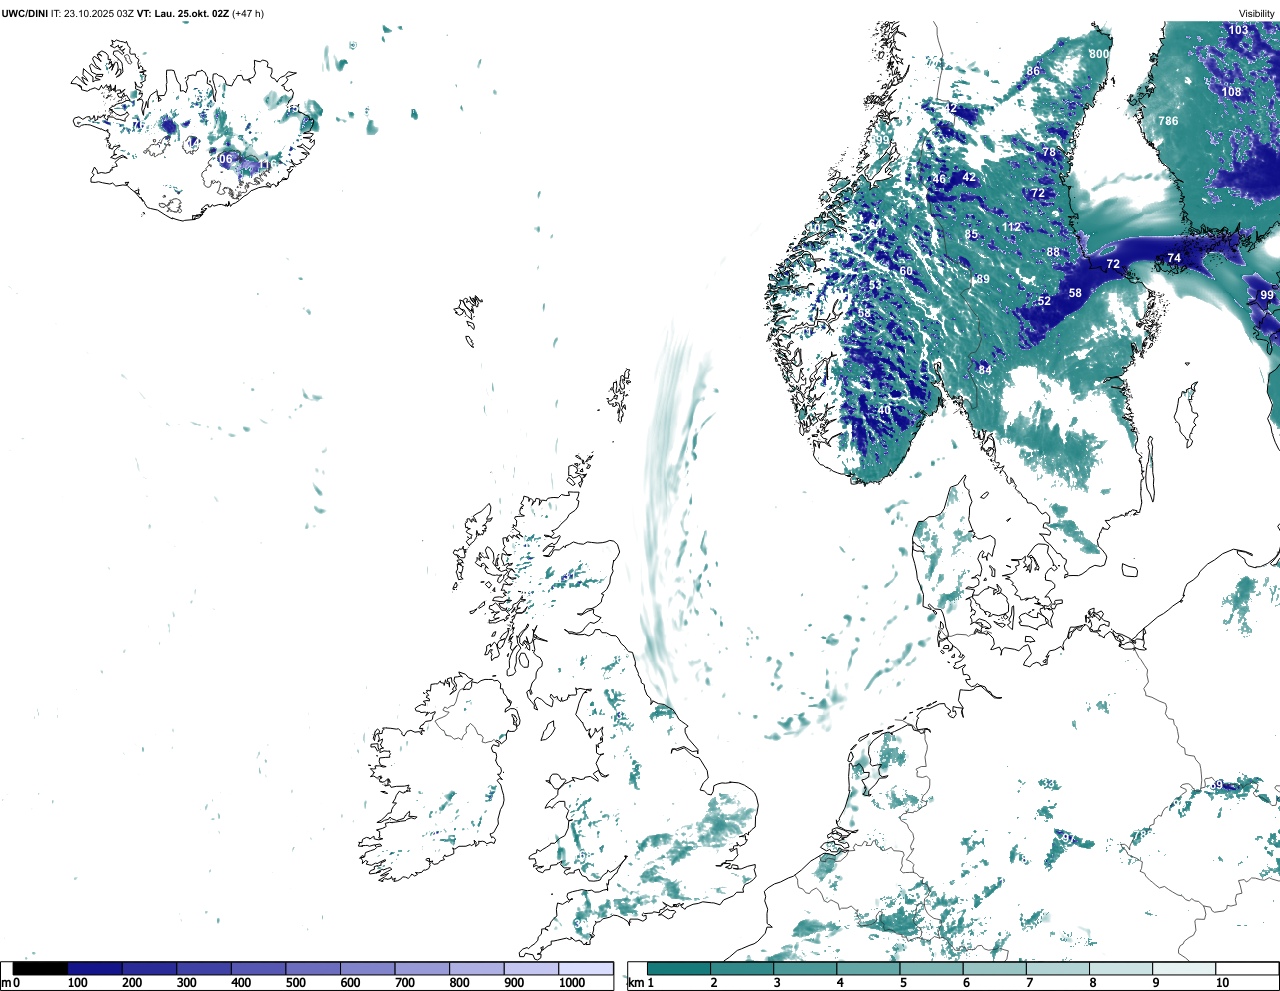Pick the 3–4 km legend swatch
Viewport: 1280px width, 991px height.
tap(805, 968)
